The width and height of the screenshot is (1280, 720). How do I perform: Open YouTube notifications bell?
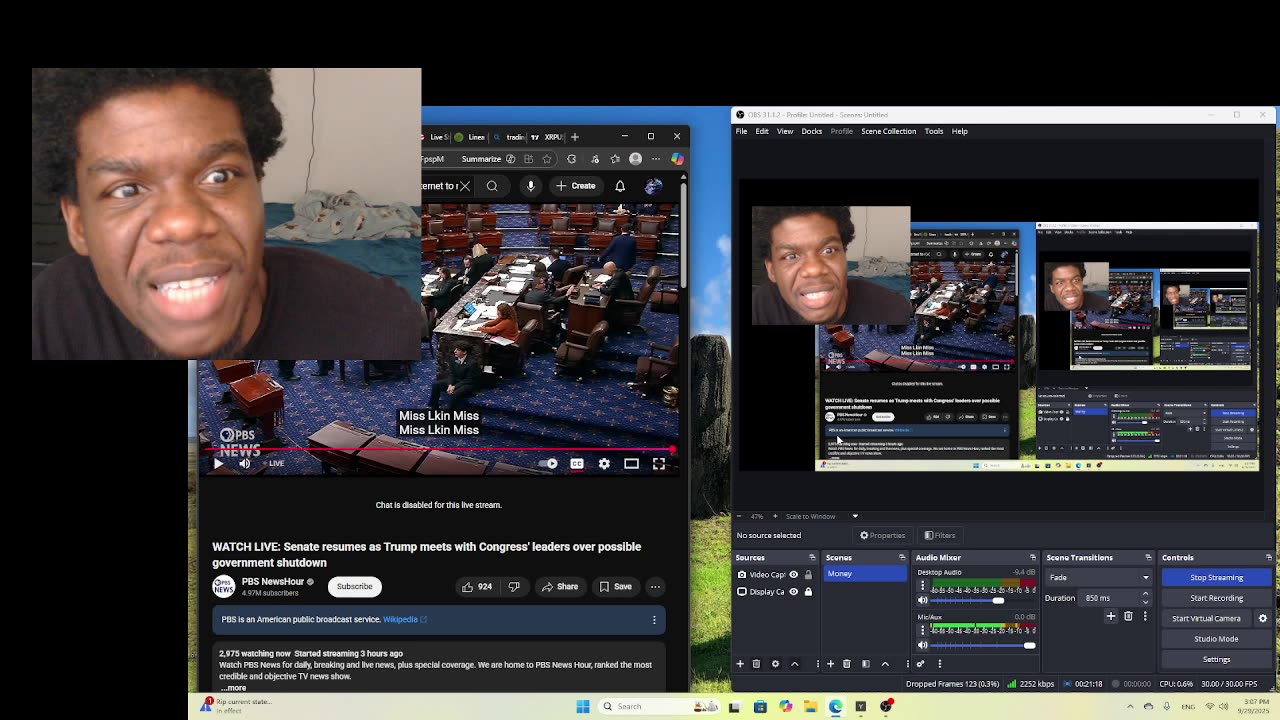620,186
